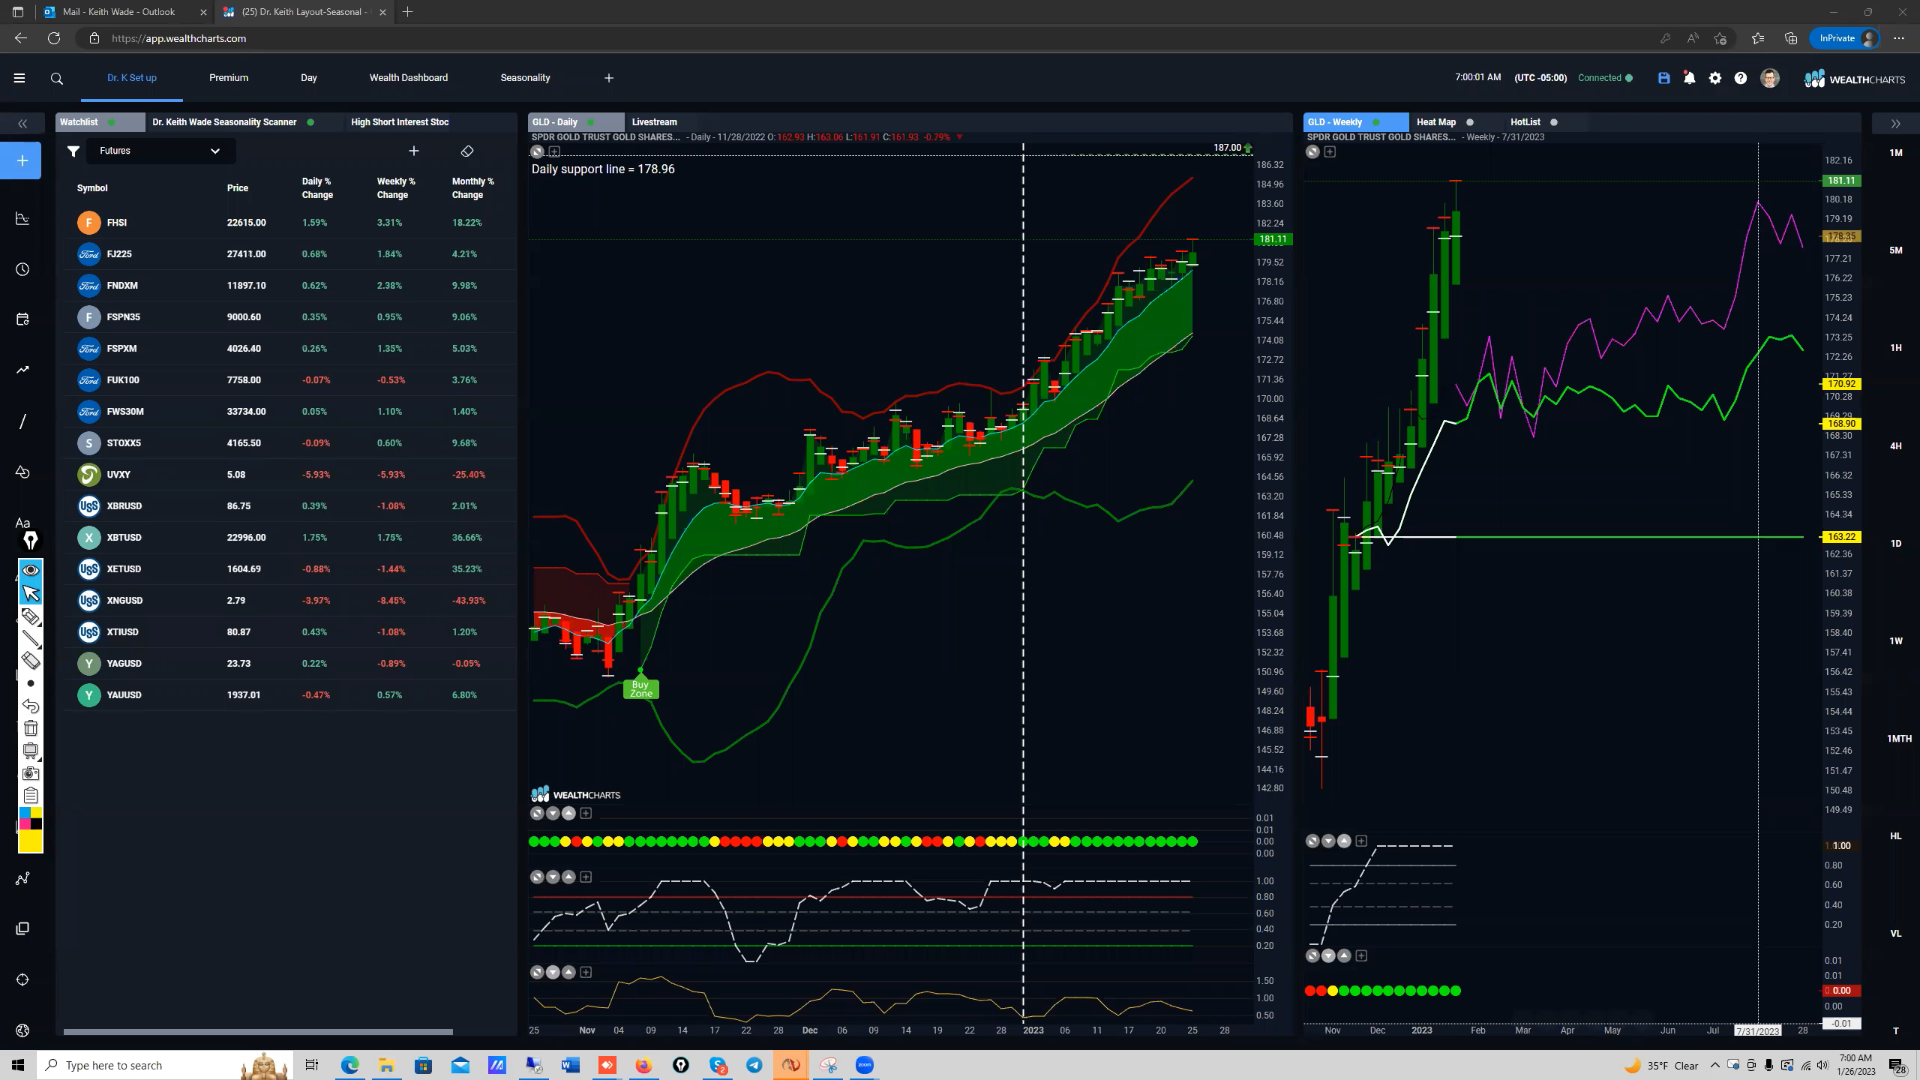Expand the daily bottom oscillator plus box
The image size is (1920, 1080).
coord(586,972)
